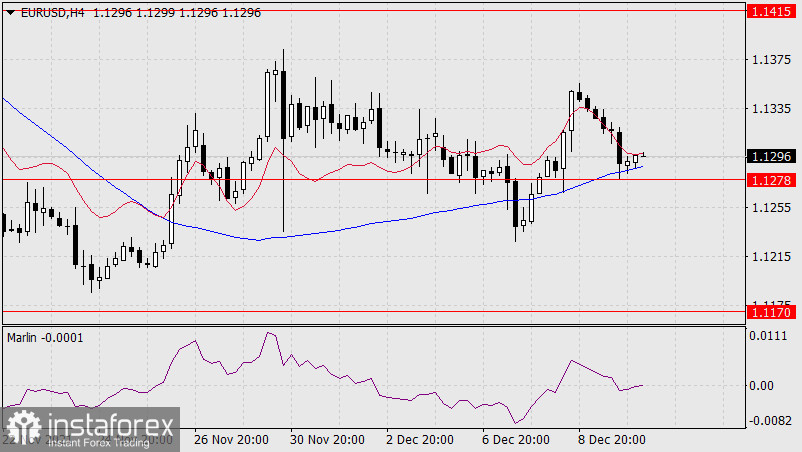The image size is (802, 452).
Task: Click the Marlin -0.0001 indicator label
Action: [x=46, y=338]
